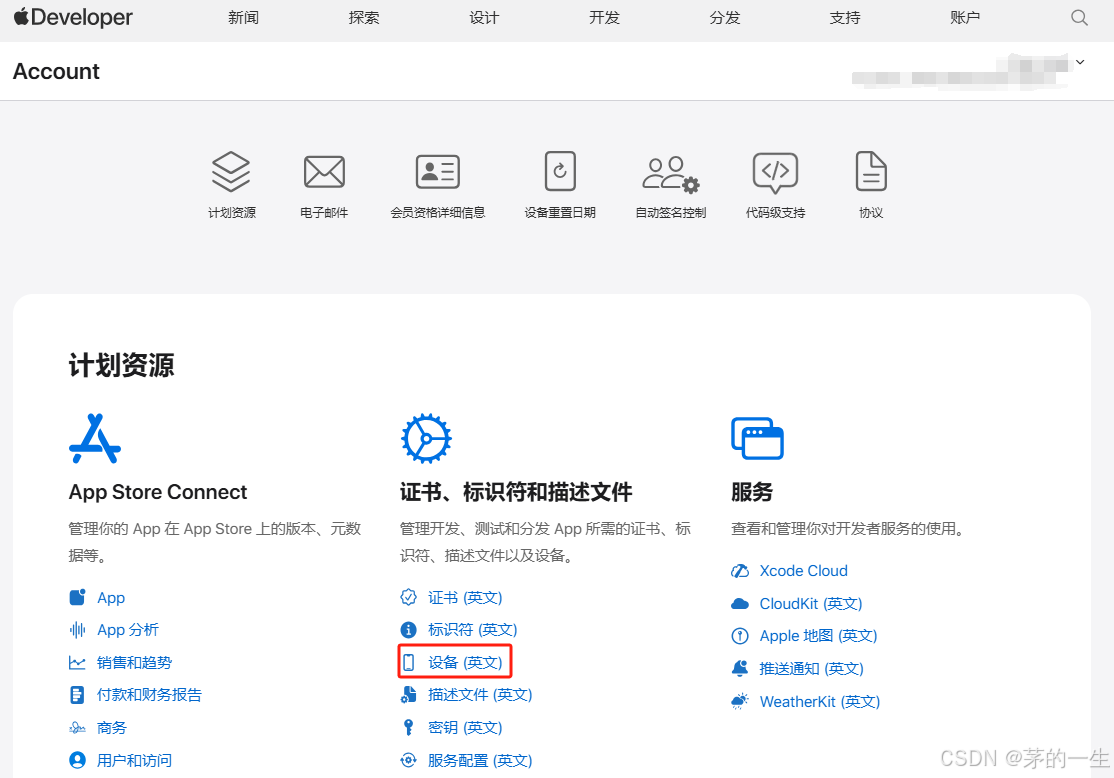Open the 付款和财务报告 link
Screen dimensions: 1114x778
click(x=149, y=695)
